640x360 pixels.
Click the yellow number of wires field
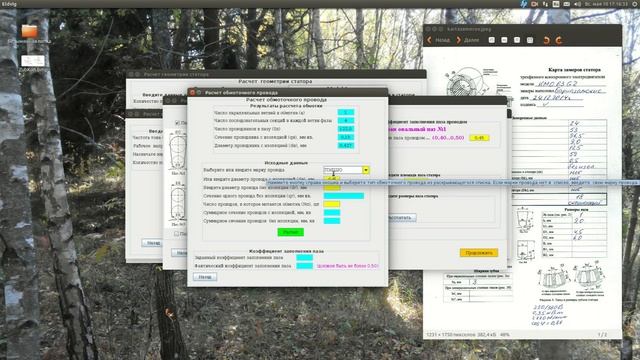(332, 204)
